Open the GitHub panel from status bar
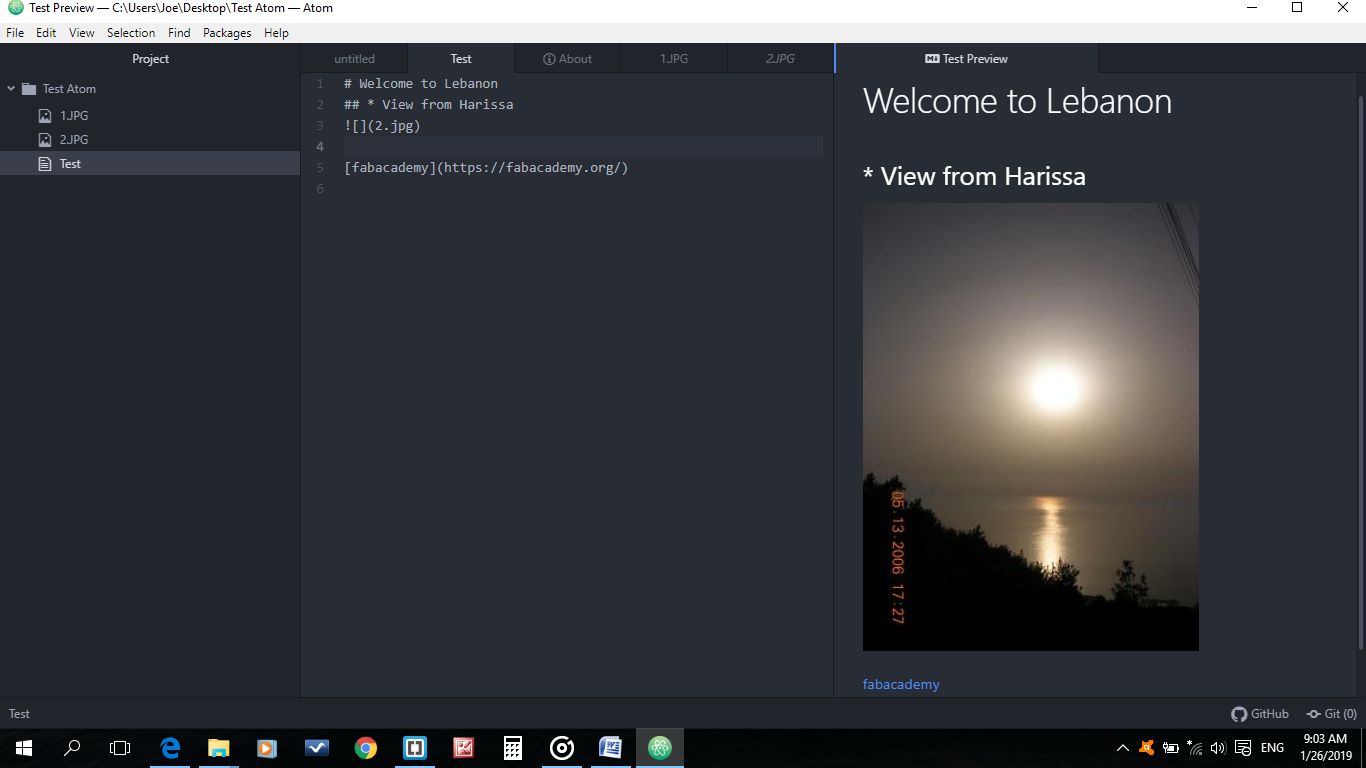This screenshot has height=768, width=1366. [1260, 714]
